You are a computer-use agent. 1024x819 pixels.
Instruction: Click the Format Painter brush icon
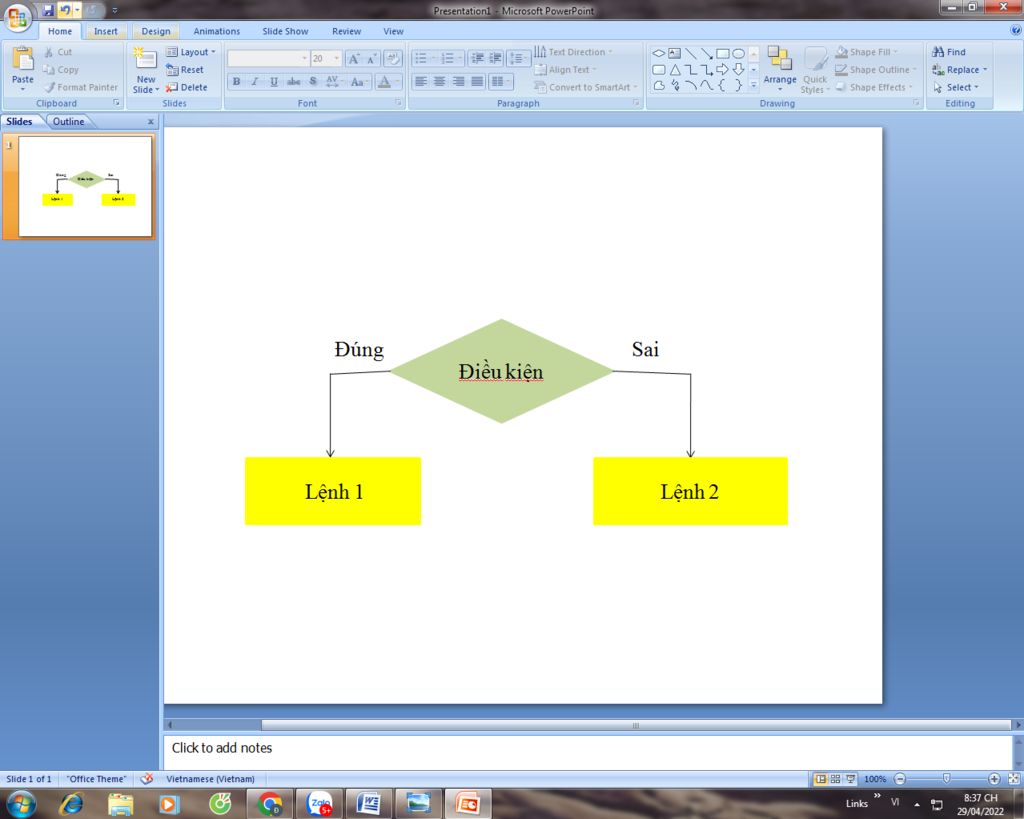click(x=50, y=88)
